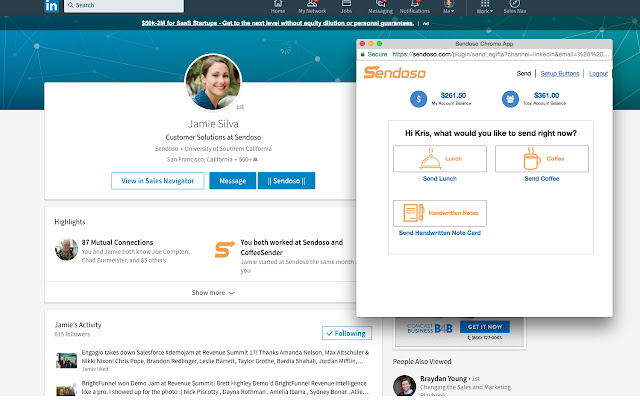Screen dimensions: 640x400
Task: Click GET IT NOW Comcast ad button
Action: click(x=485, y=327)
